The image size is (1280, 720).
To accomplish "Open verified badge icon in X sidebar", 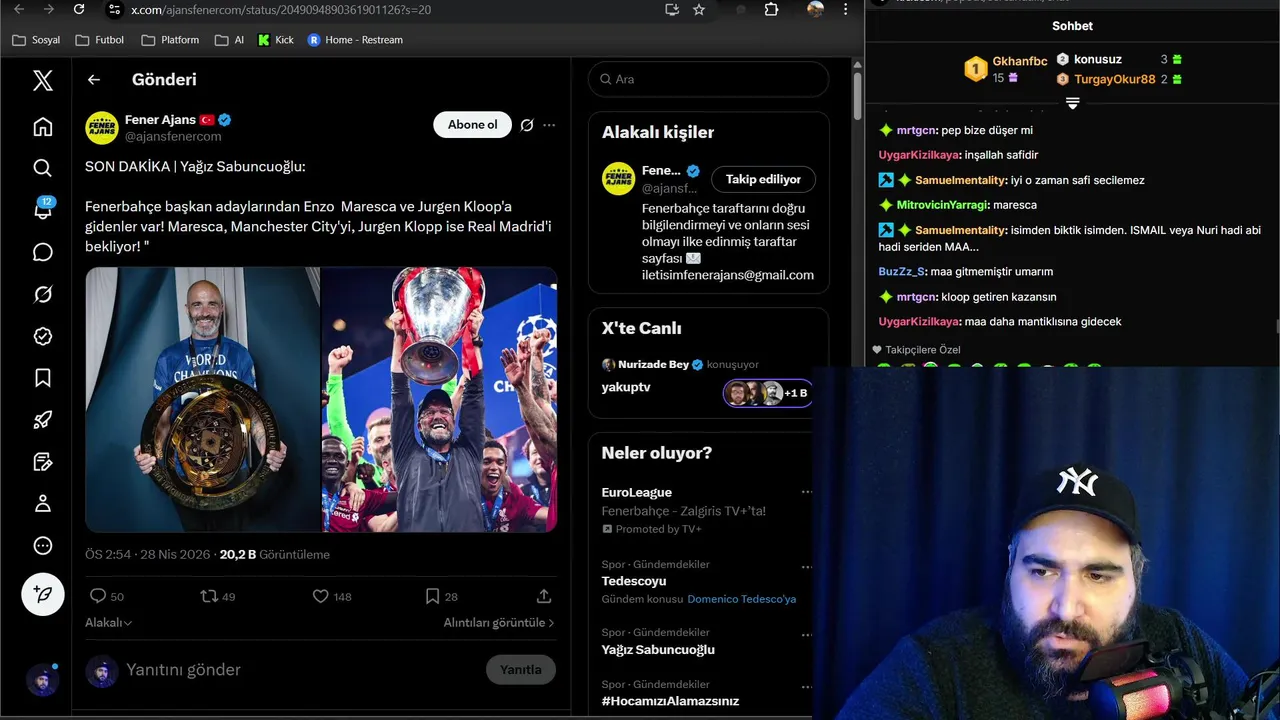I will (42, 336).
